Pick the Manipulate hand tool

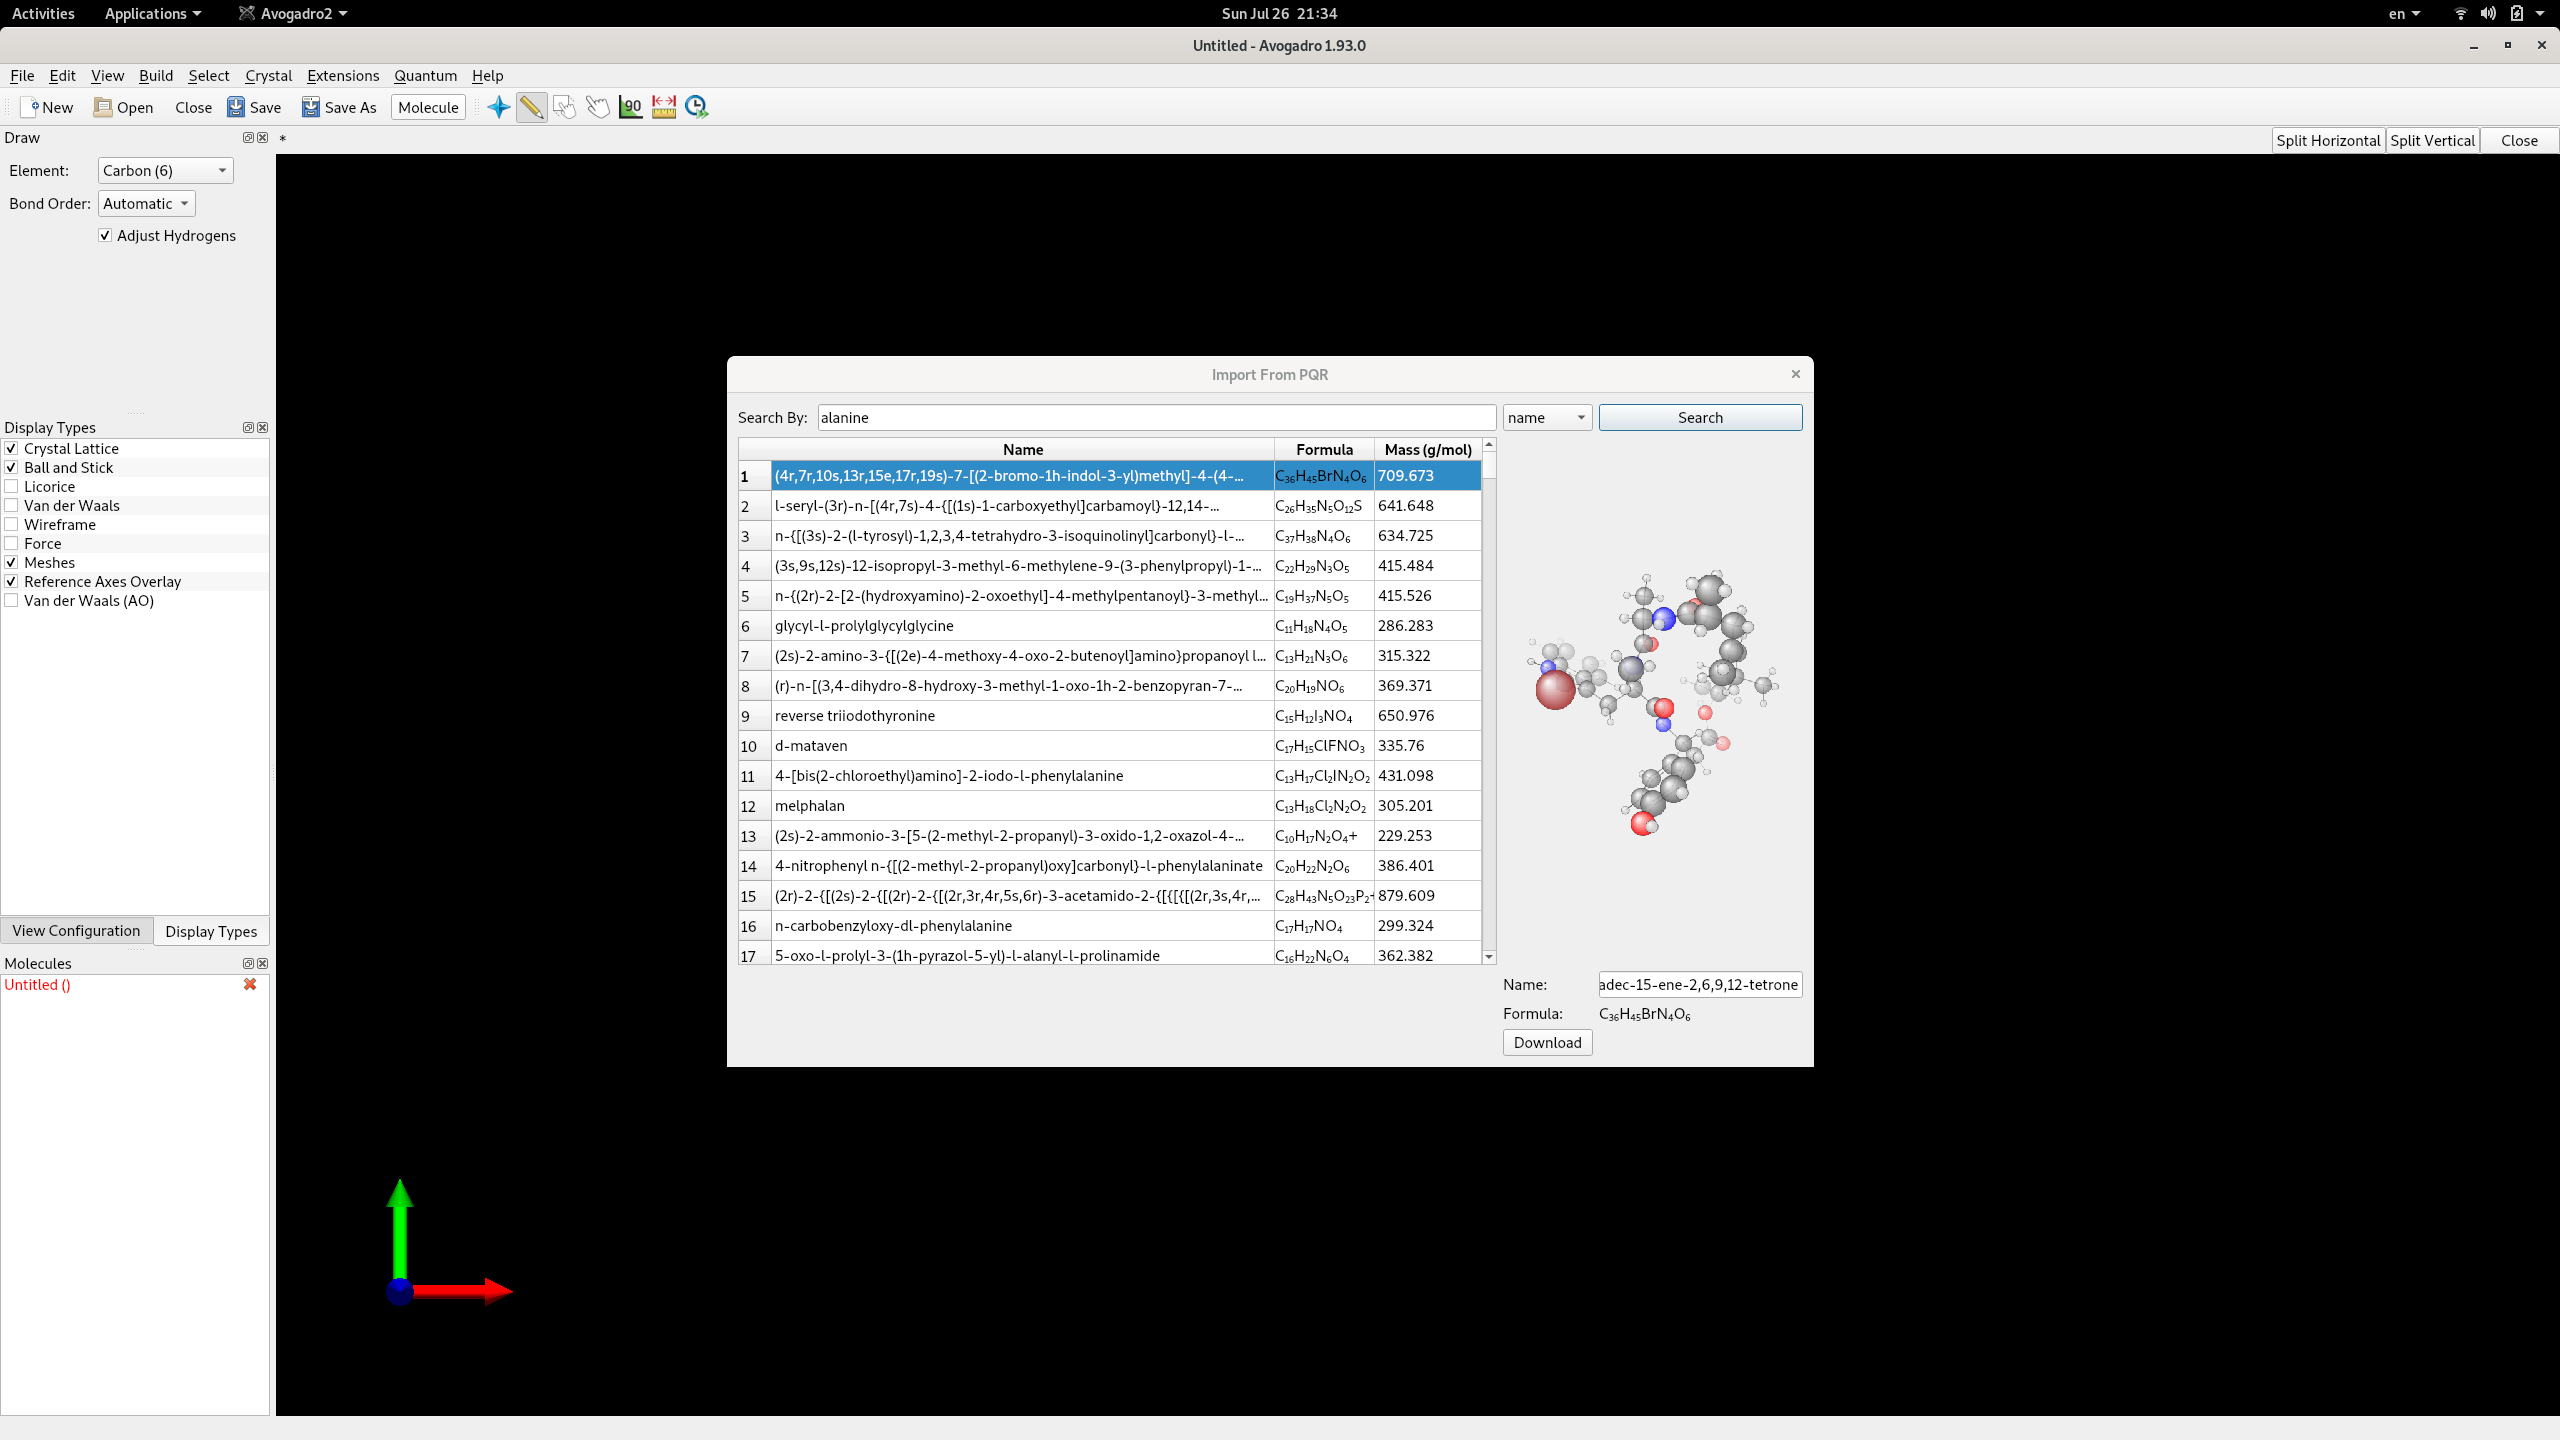coord(598,107)
